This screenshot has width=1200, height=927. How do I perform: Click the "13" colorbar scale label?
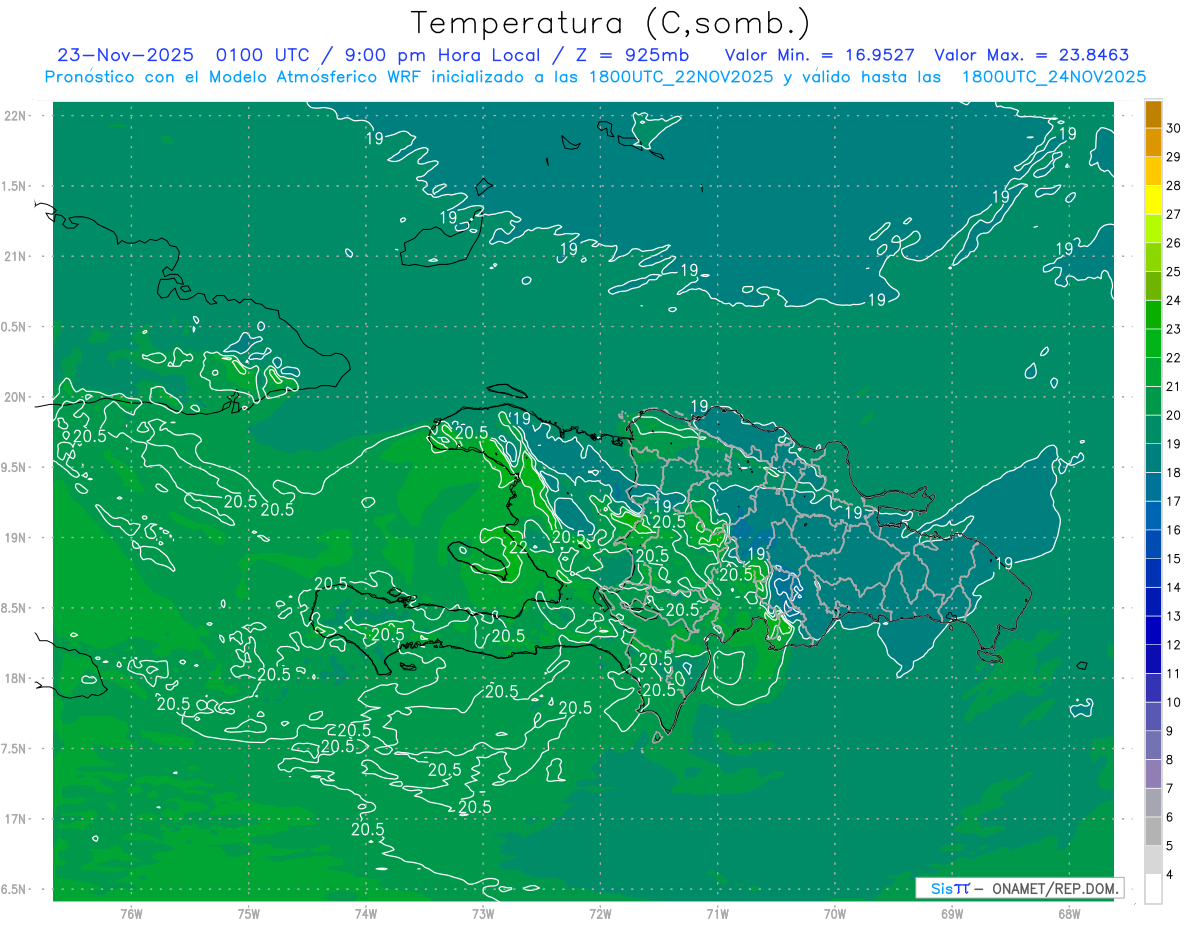1174,616
